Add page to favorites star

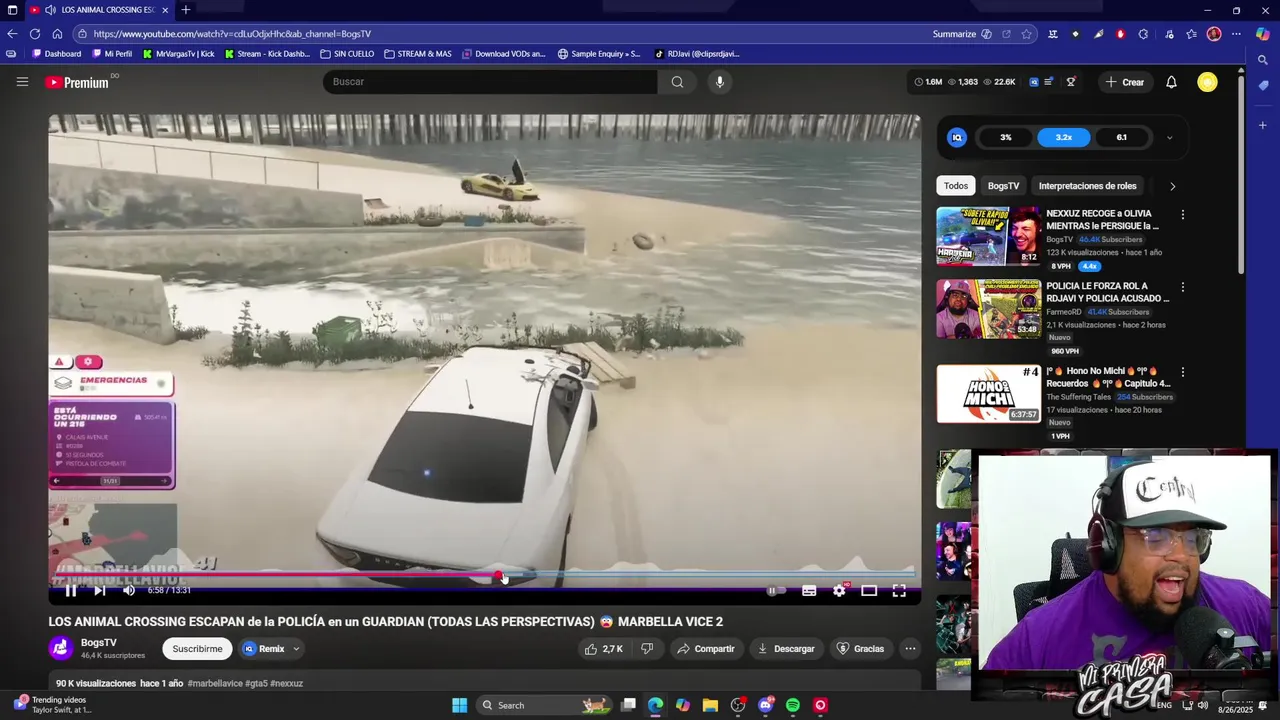coord(1026,34)
